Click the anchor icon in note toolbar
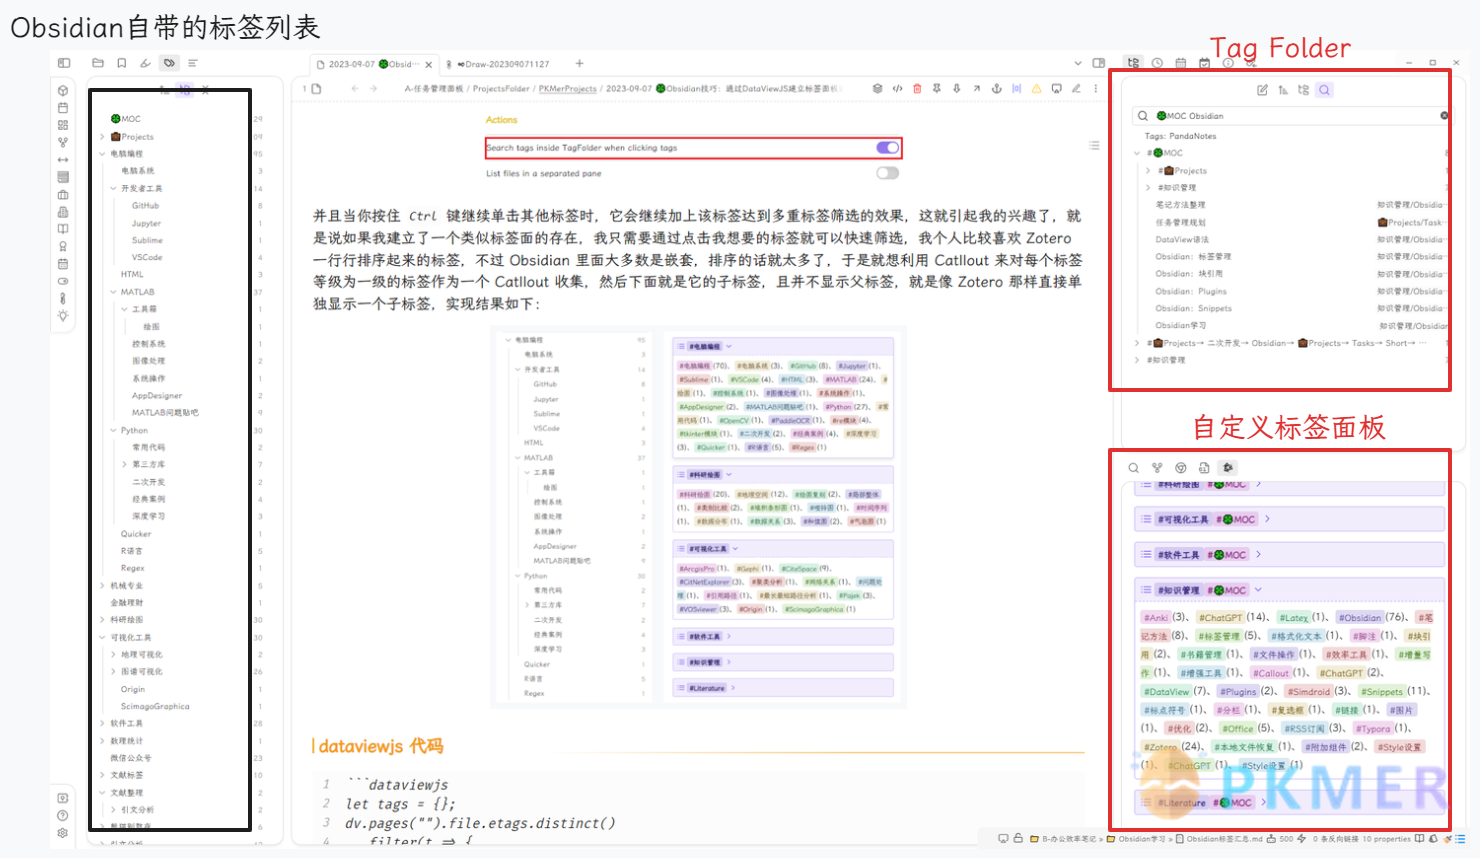The width and height of the screenshot is (1480, 858). click(x=996, y=88)
